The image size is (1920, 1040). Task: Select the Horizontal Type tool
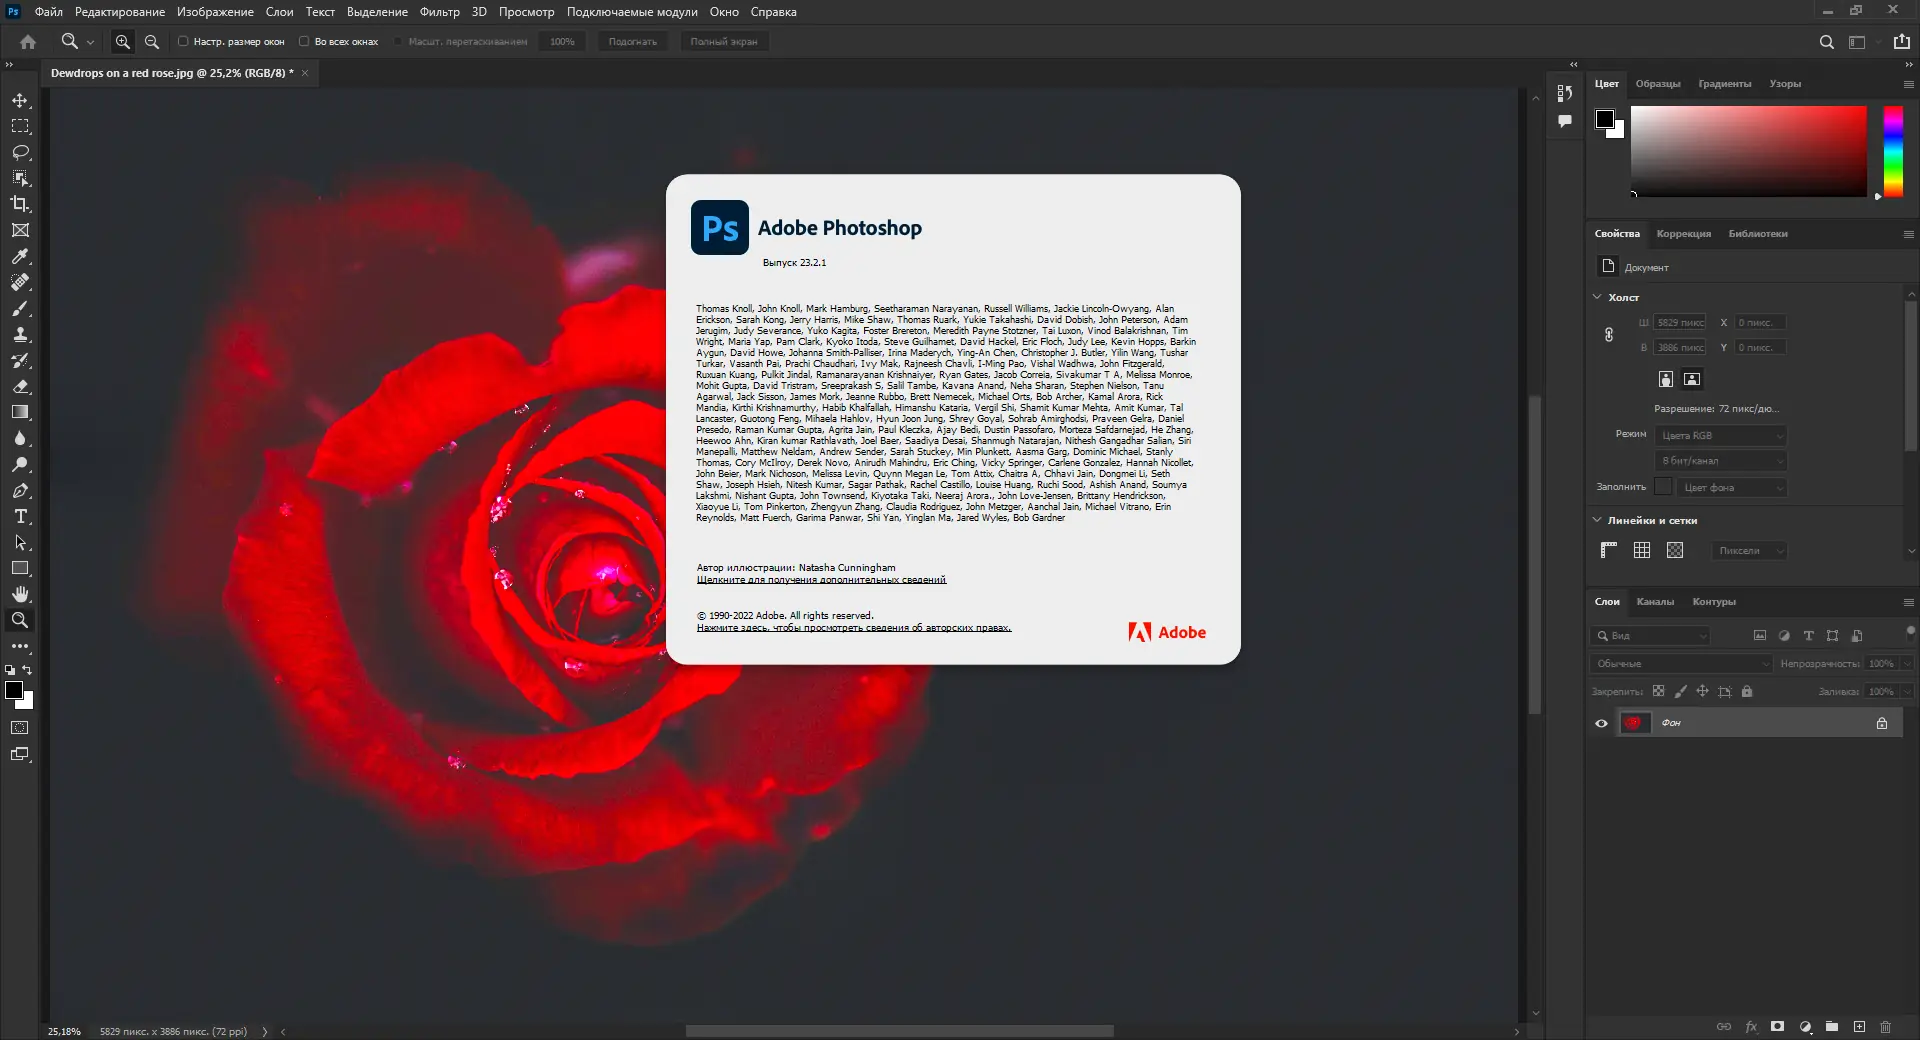(x=20, y=517)
